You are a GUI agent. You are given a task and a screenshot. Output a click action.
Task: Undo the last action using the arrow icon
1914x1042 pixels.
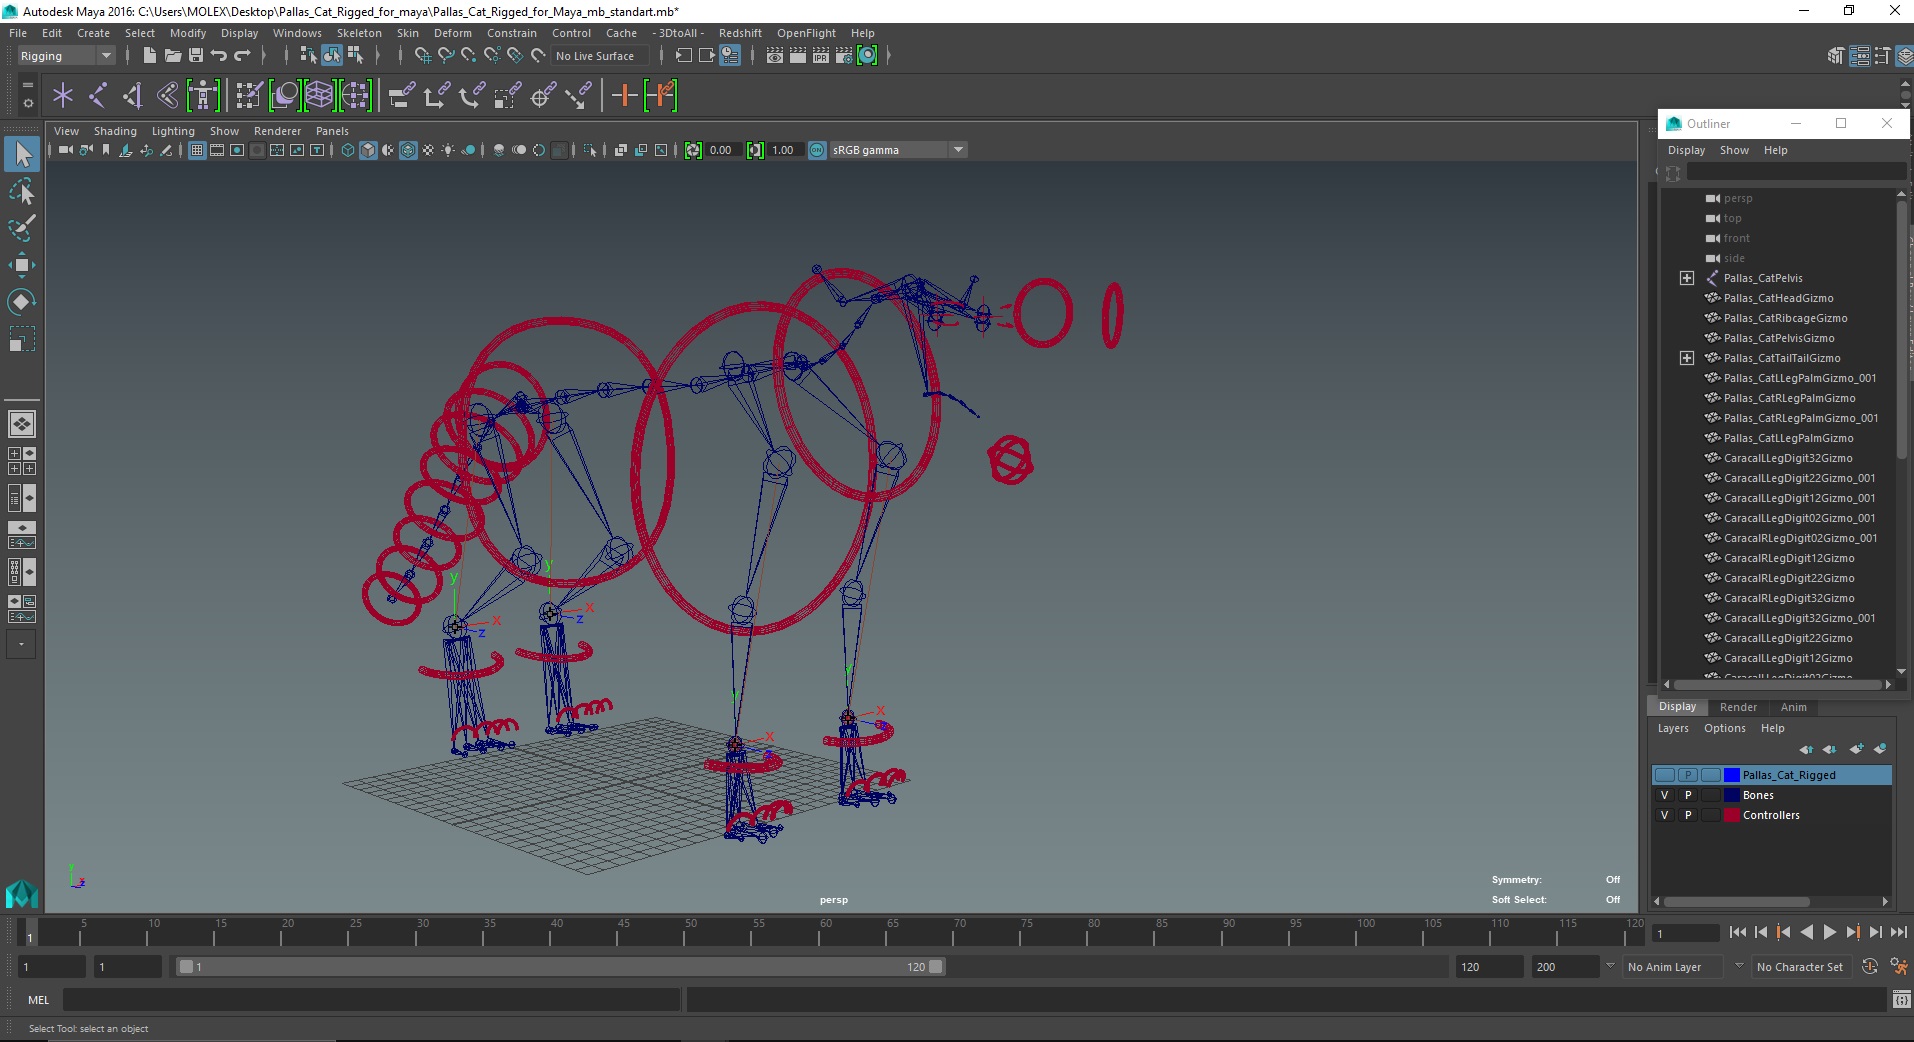(x=218, y=56)
